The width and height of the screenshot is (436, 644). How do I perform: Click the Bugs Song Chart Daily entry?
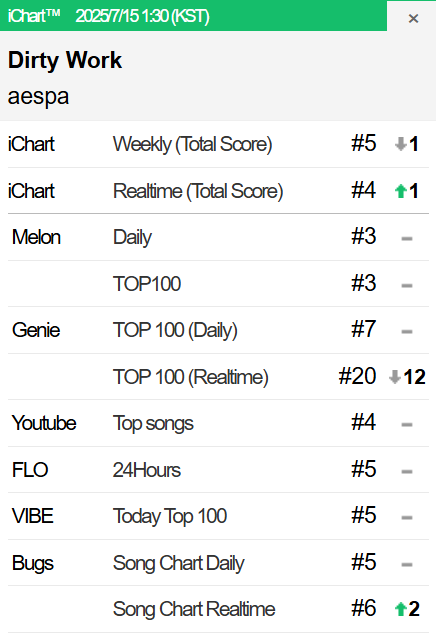pos(218,563)
